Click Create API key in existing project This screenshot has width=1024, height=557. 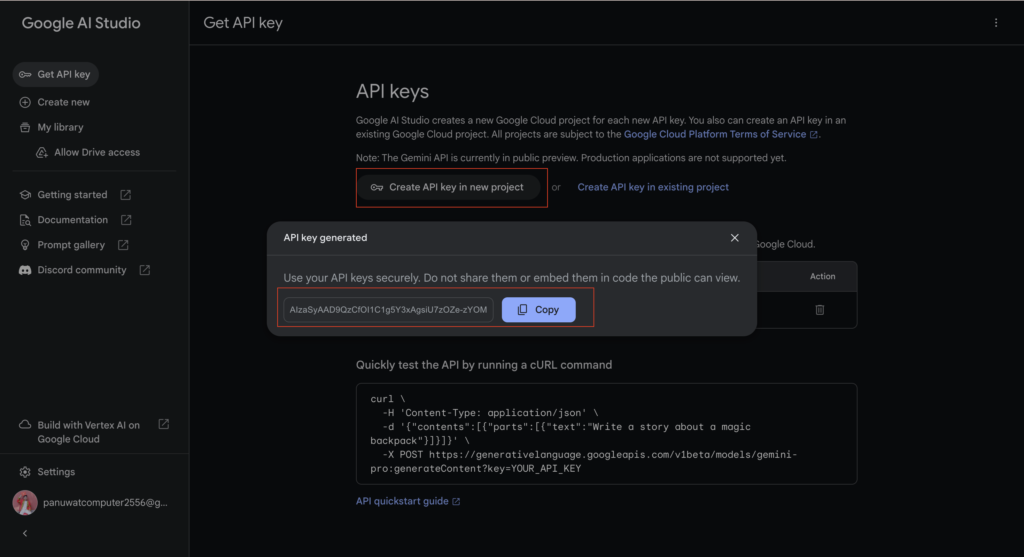[x=653, y=187]
